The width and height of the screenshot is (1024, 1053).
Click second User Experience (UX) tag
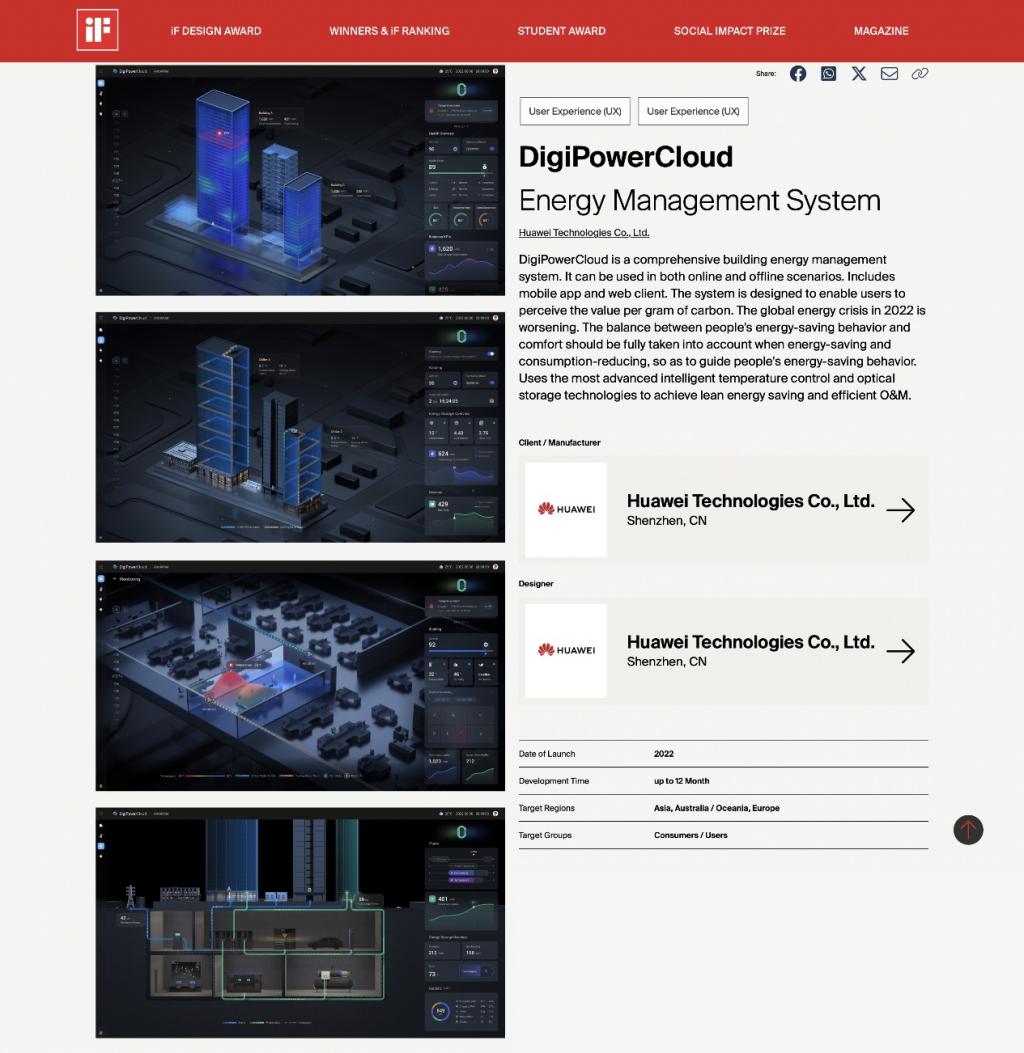pyautogui.click(x=693, y=111)
